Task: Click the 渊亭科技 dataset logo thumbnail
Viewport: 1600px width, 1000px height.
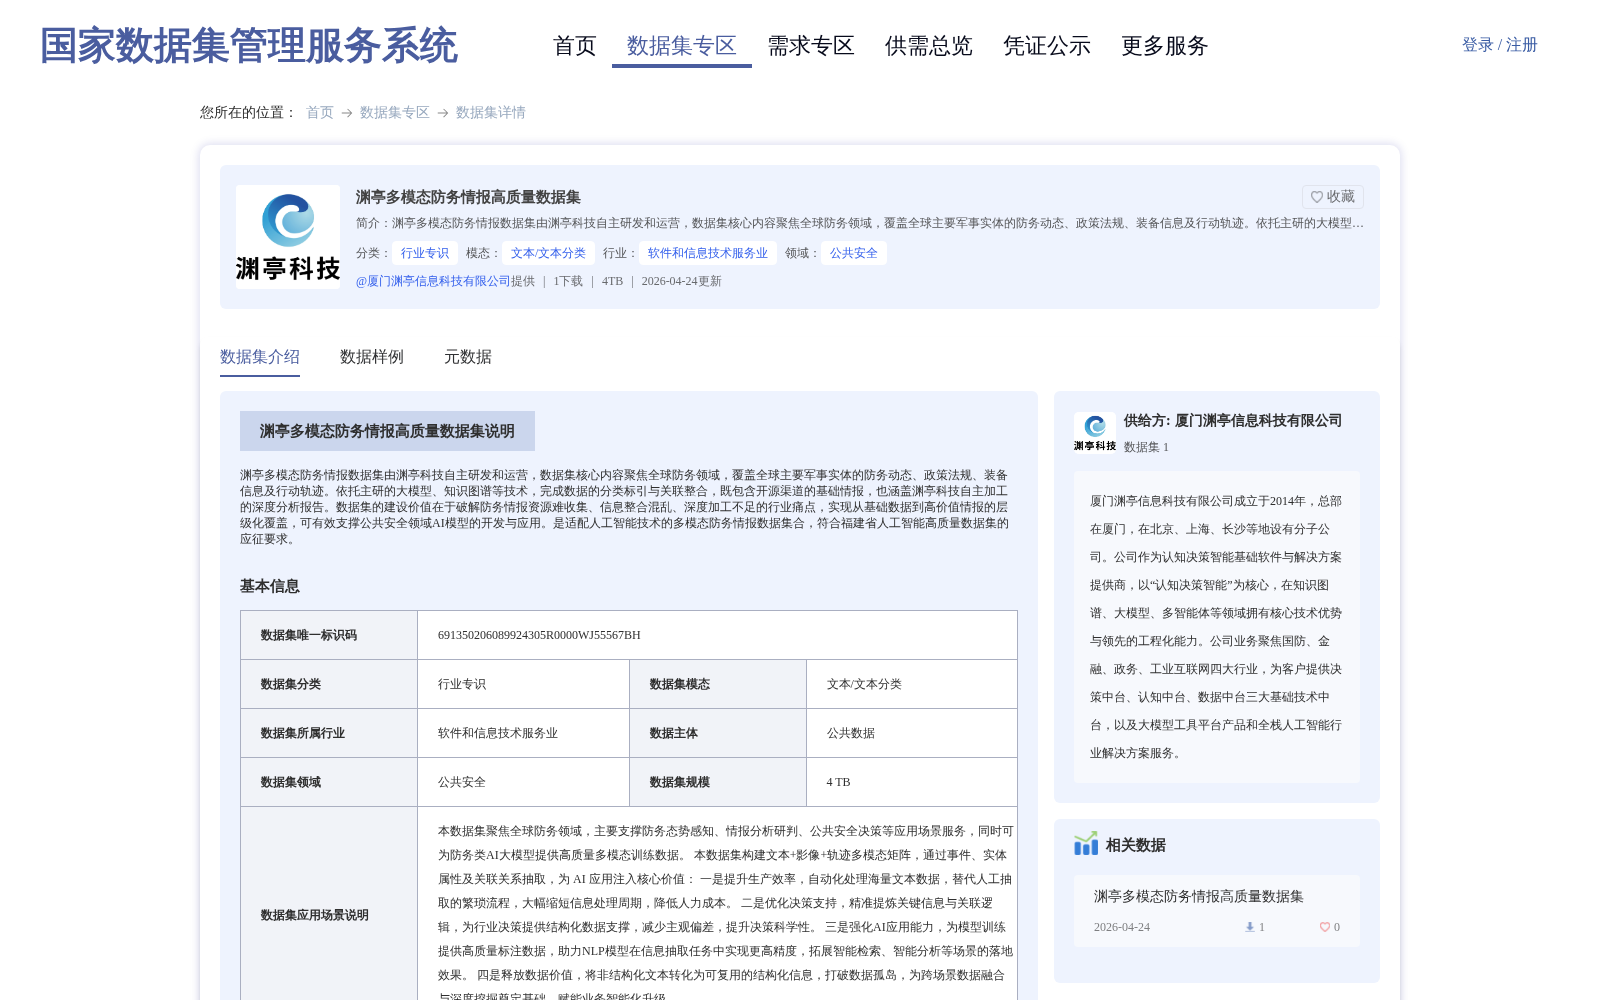Action: coord(288,237)
